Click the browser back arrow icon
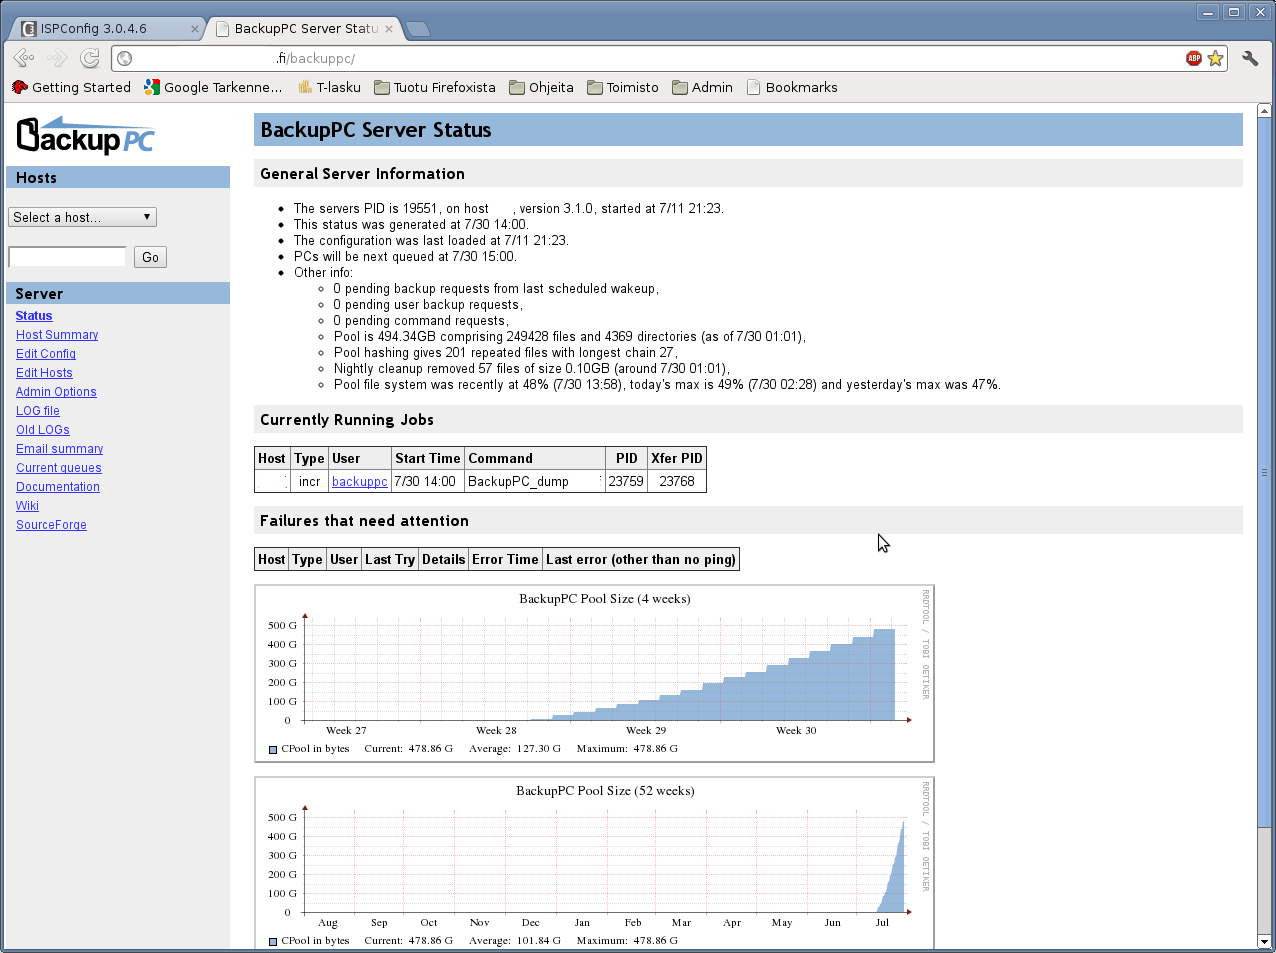Viewport: 1276px width, 953px height. tap(24, 58)
